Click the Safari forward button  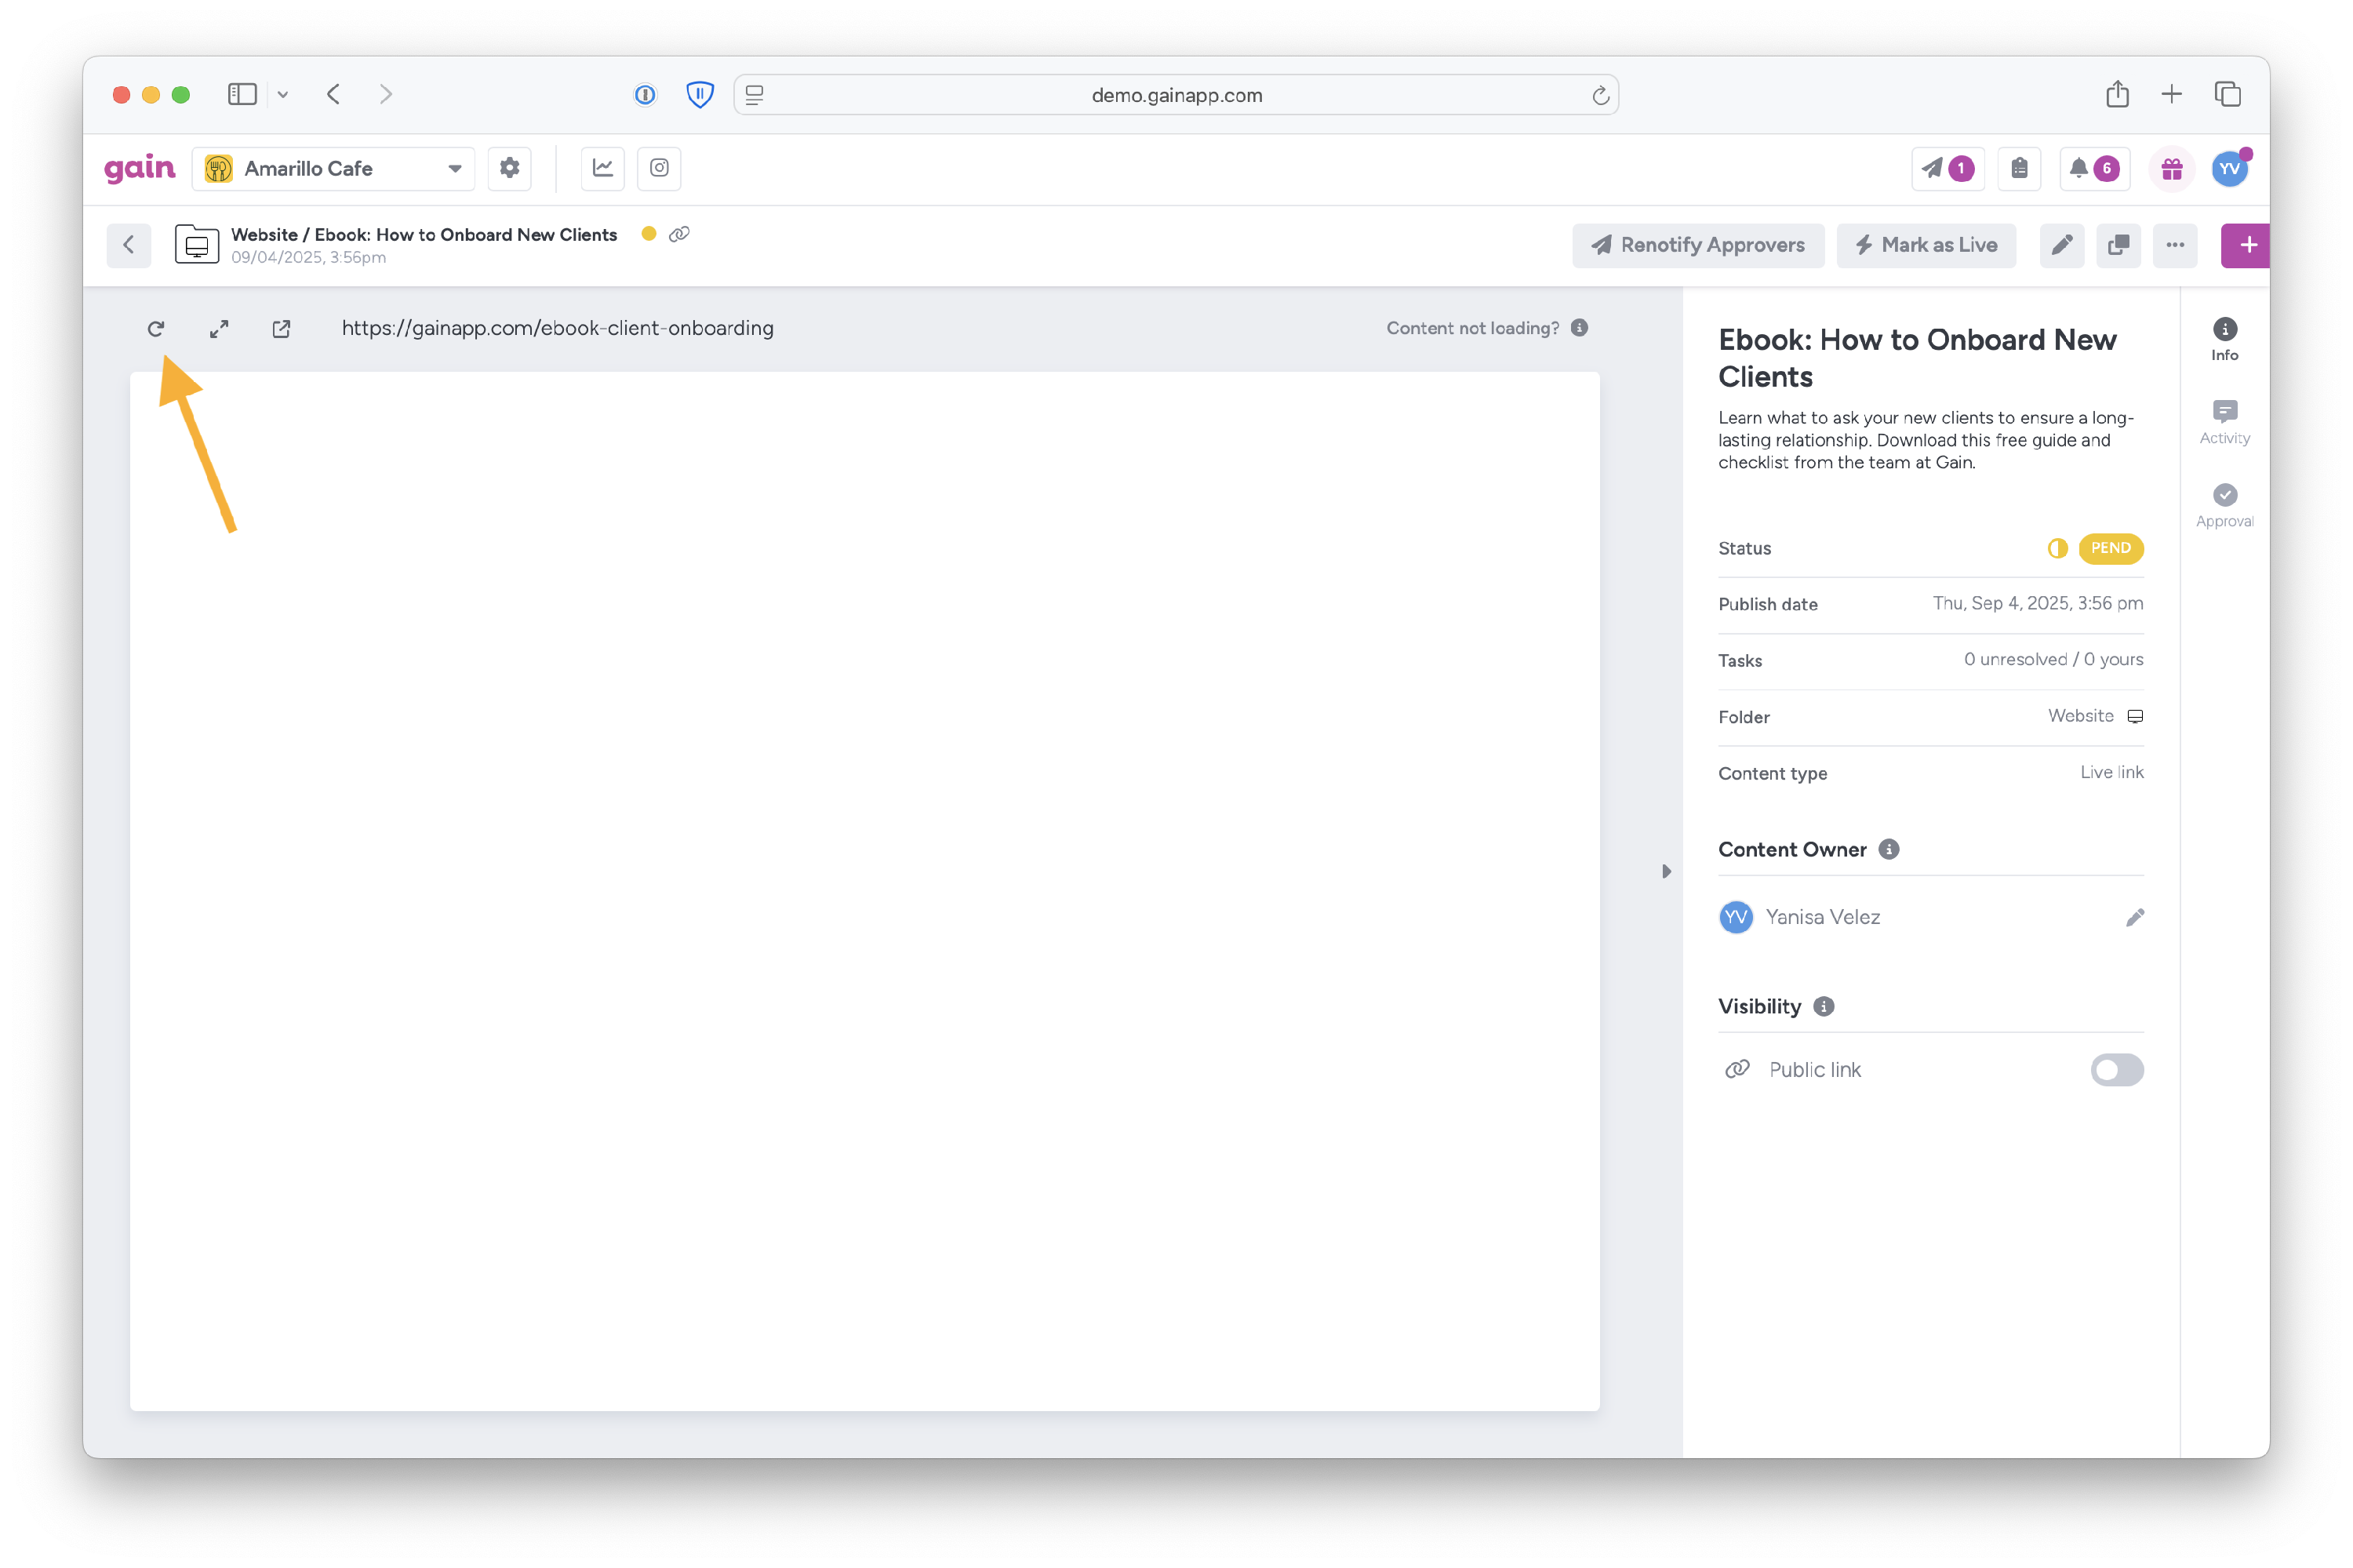386,94
